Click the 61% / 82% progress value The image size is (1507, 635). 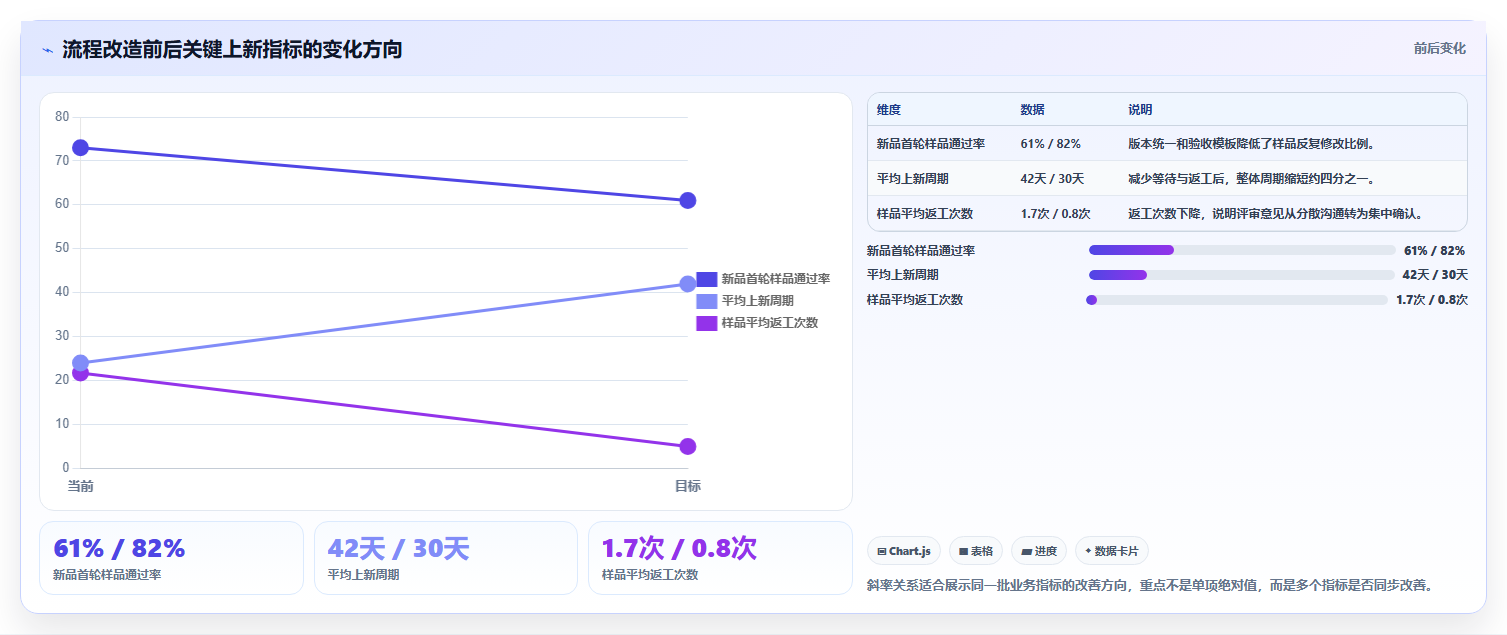click(x=1435, y=251)
